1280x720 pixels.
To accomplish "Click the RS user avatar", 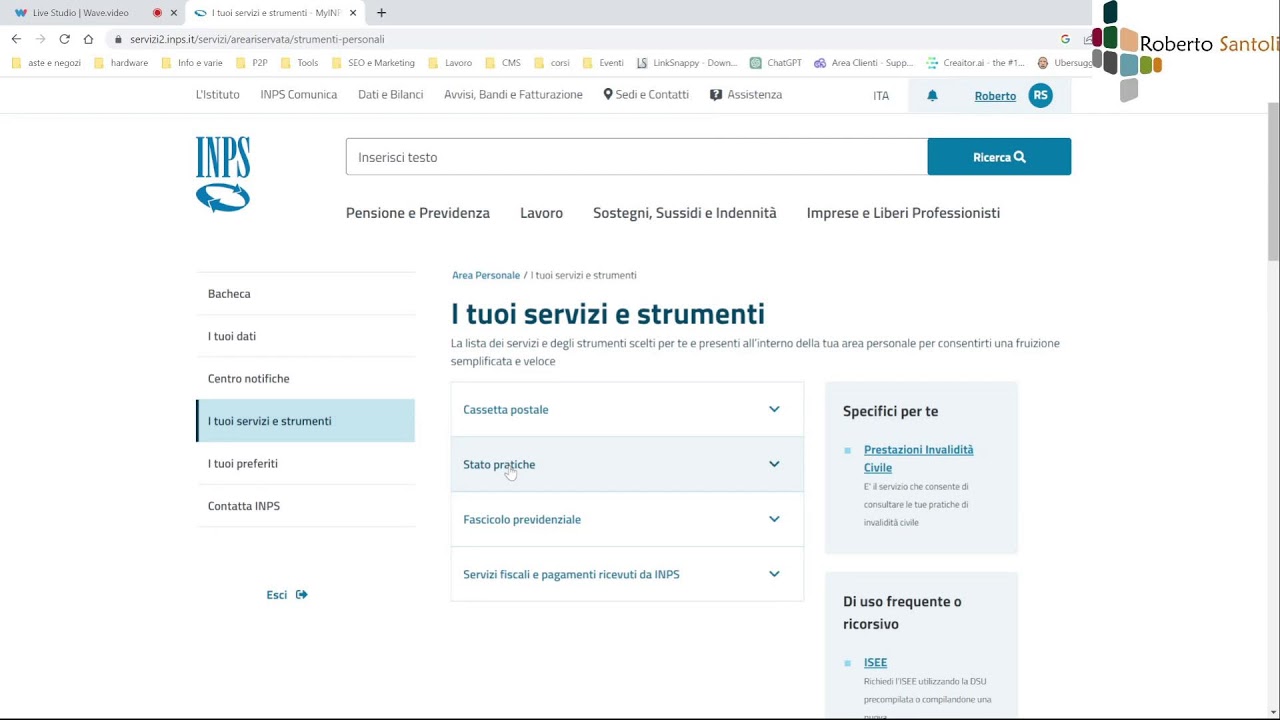I will click(x=1040, y=95).
